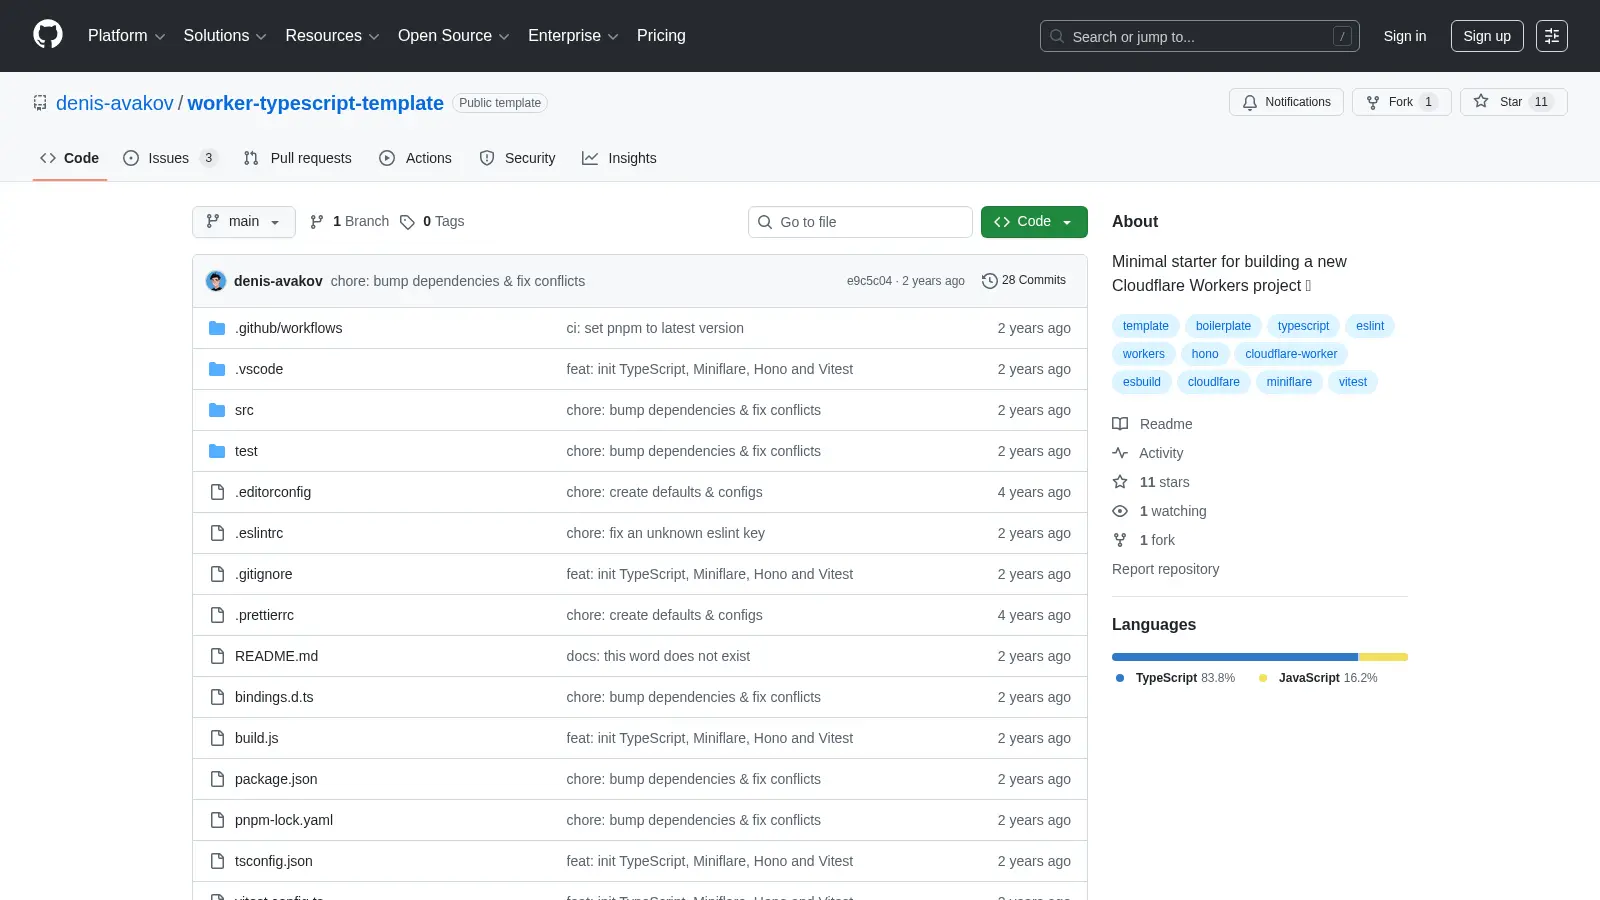This screenshot has width=1600, height=900.
Task: Select the cloudflare-worker topic tag
Action: (1291, 354)
